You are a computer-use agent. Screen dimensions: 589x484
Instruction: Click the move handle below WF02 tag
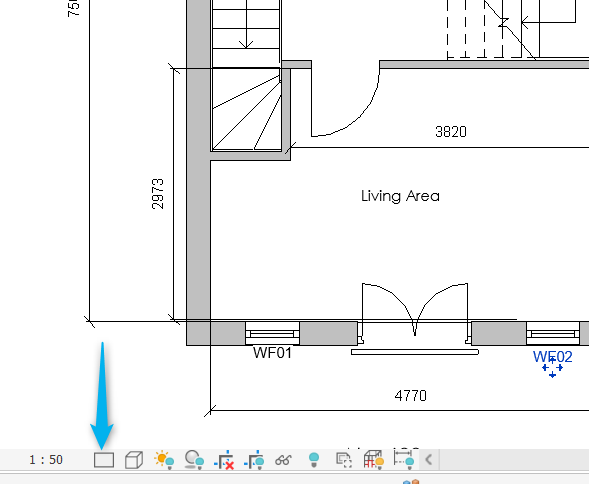point(553,368)
